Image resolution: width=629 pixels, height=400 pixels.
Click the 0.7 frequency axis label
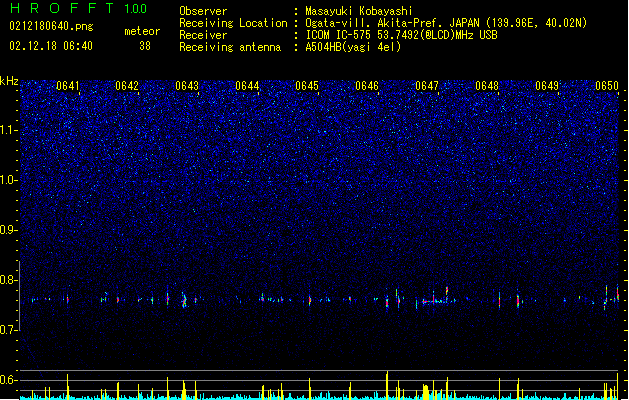[x=9, y=330]
